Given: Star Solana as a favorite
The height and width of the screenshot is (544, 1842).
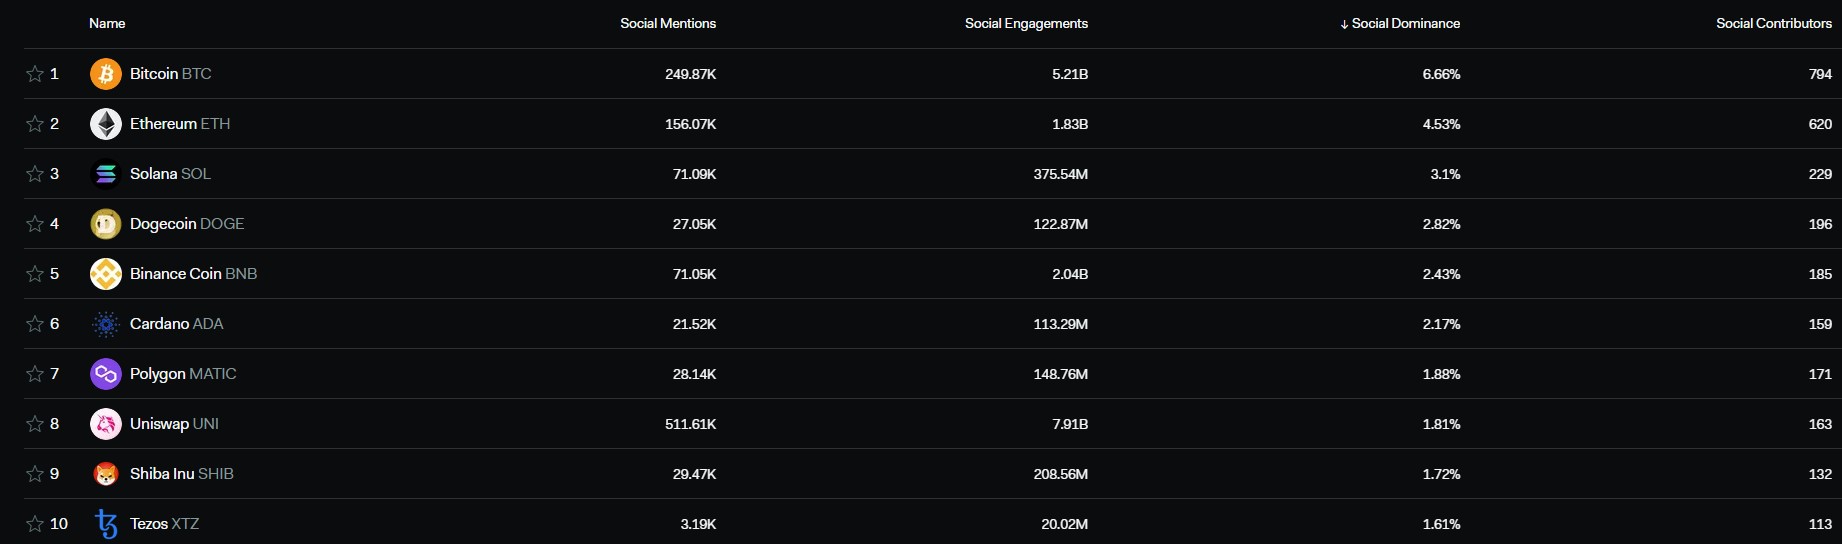Looking at the screenshot, I should coord(35,174).
